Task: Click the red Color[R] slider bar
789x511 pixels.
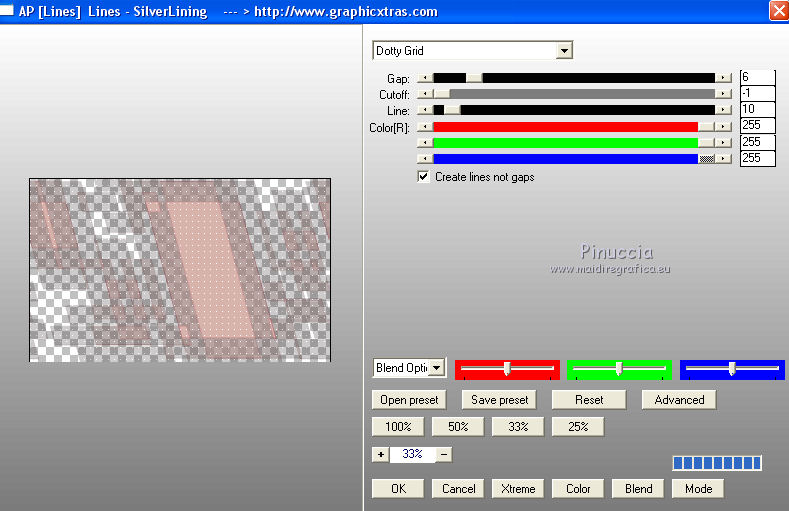Action: [574, 127]
